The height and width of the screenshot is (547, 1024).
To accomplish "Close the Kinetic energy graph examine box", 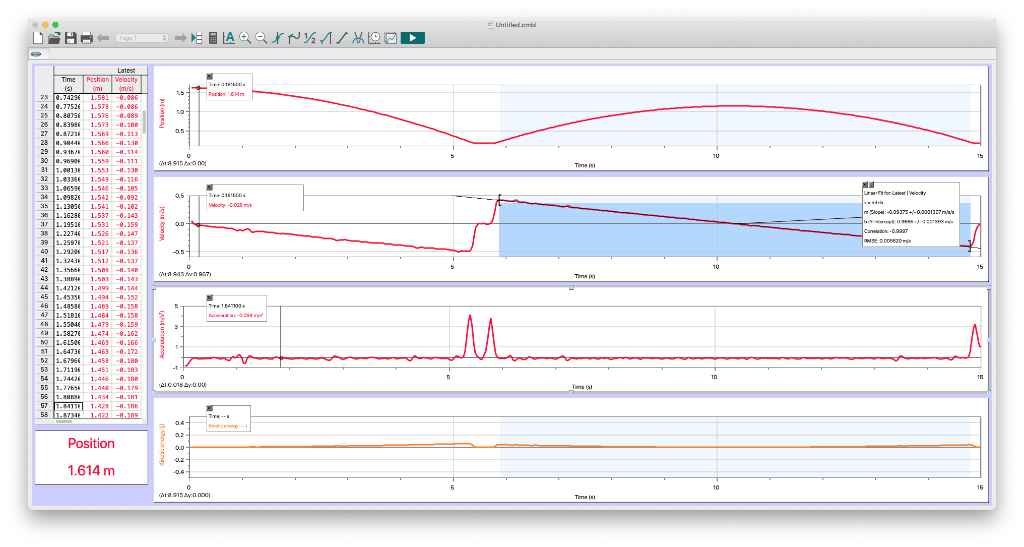I will click(210, 408).
